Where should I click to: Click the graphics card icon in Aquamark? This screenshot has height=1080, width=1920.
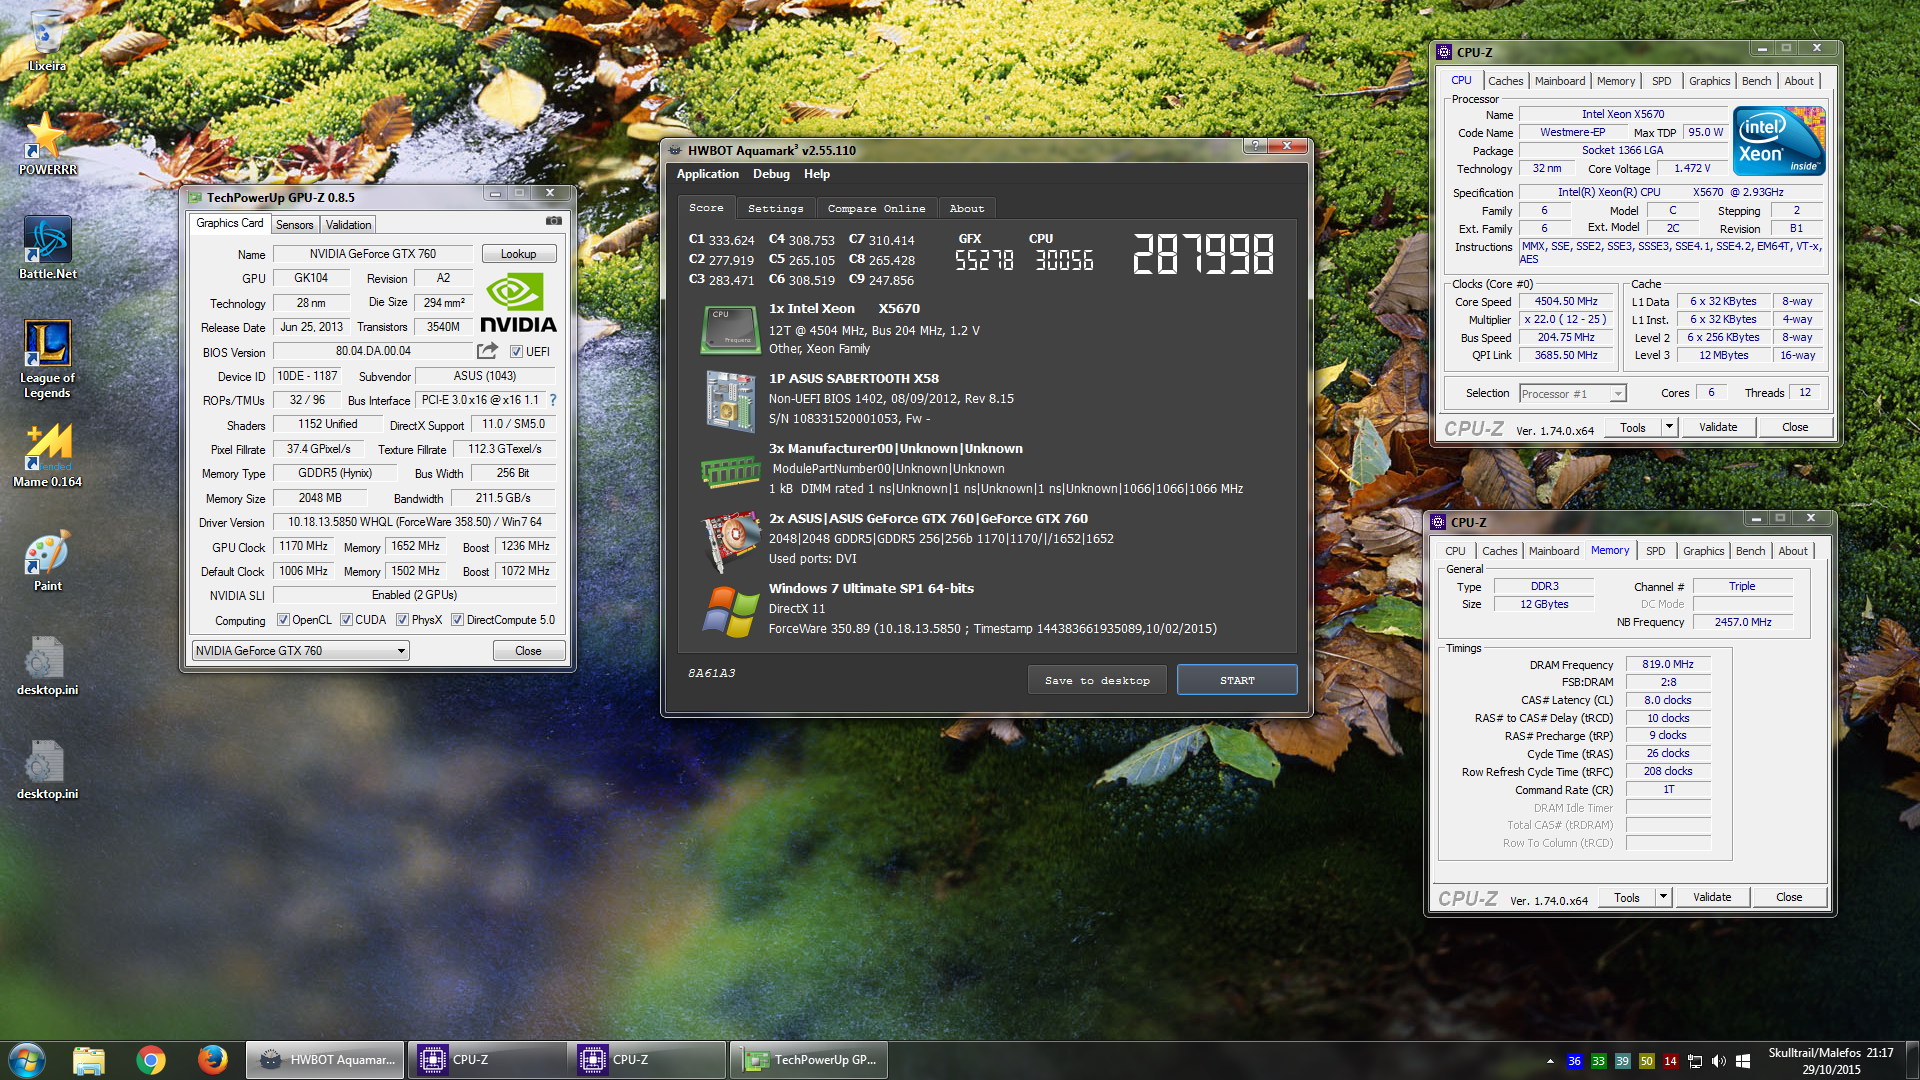731,541
